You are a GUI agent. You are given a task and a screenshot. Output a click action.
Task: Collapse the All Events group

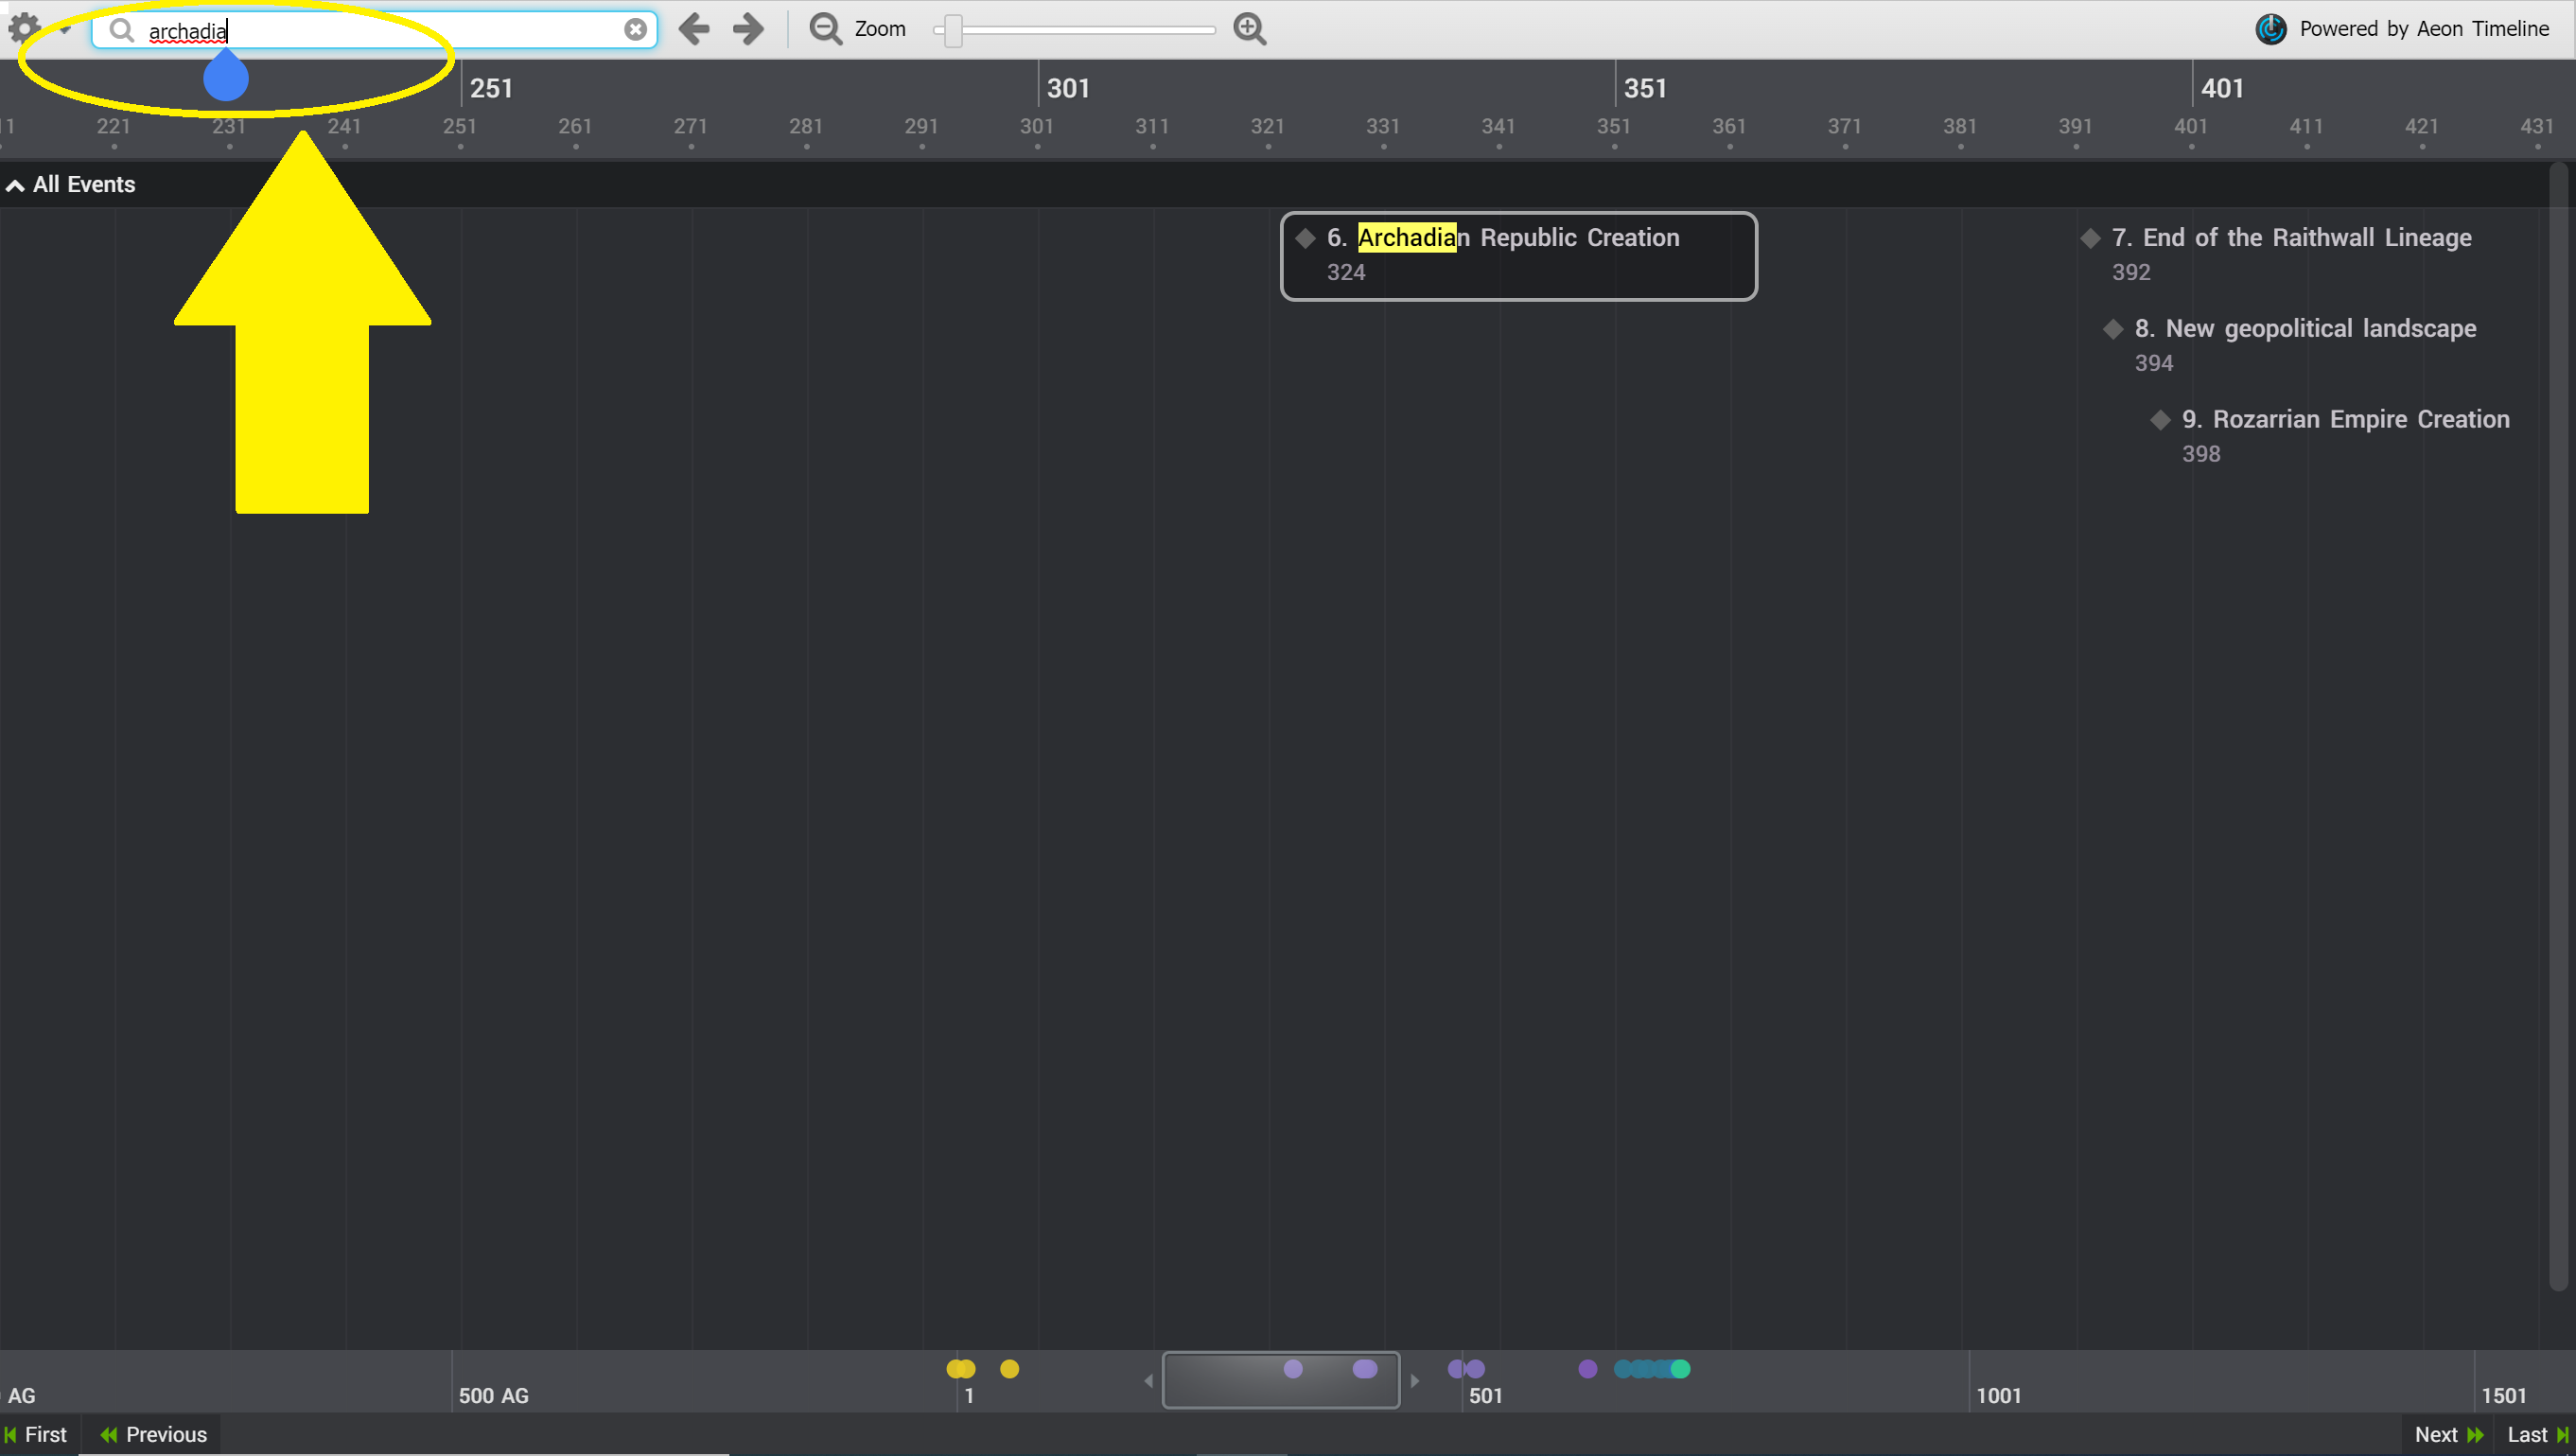tap(15, 185)
